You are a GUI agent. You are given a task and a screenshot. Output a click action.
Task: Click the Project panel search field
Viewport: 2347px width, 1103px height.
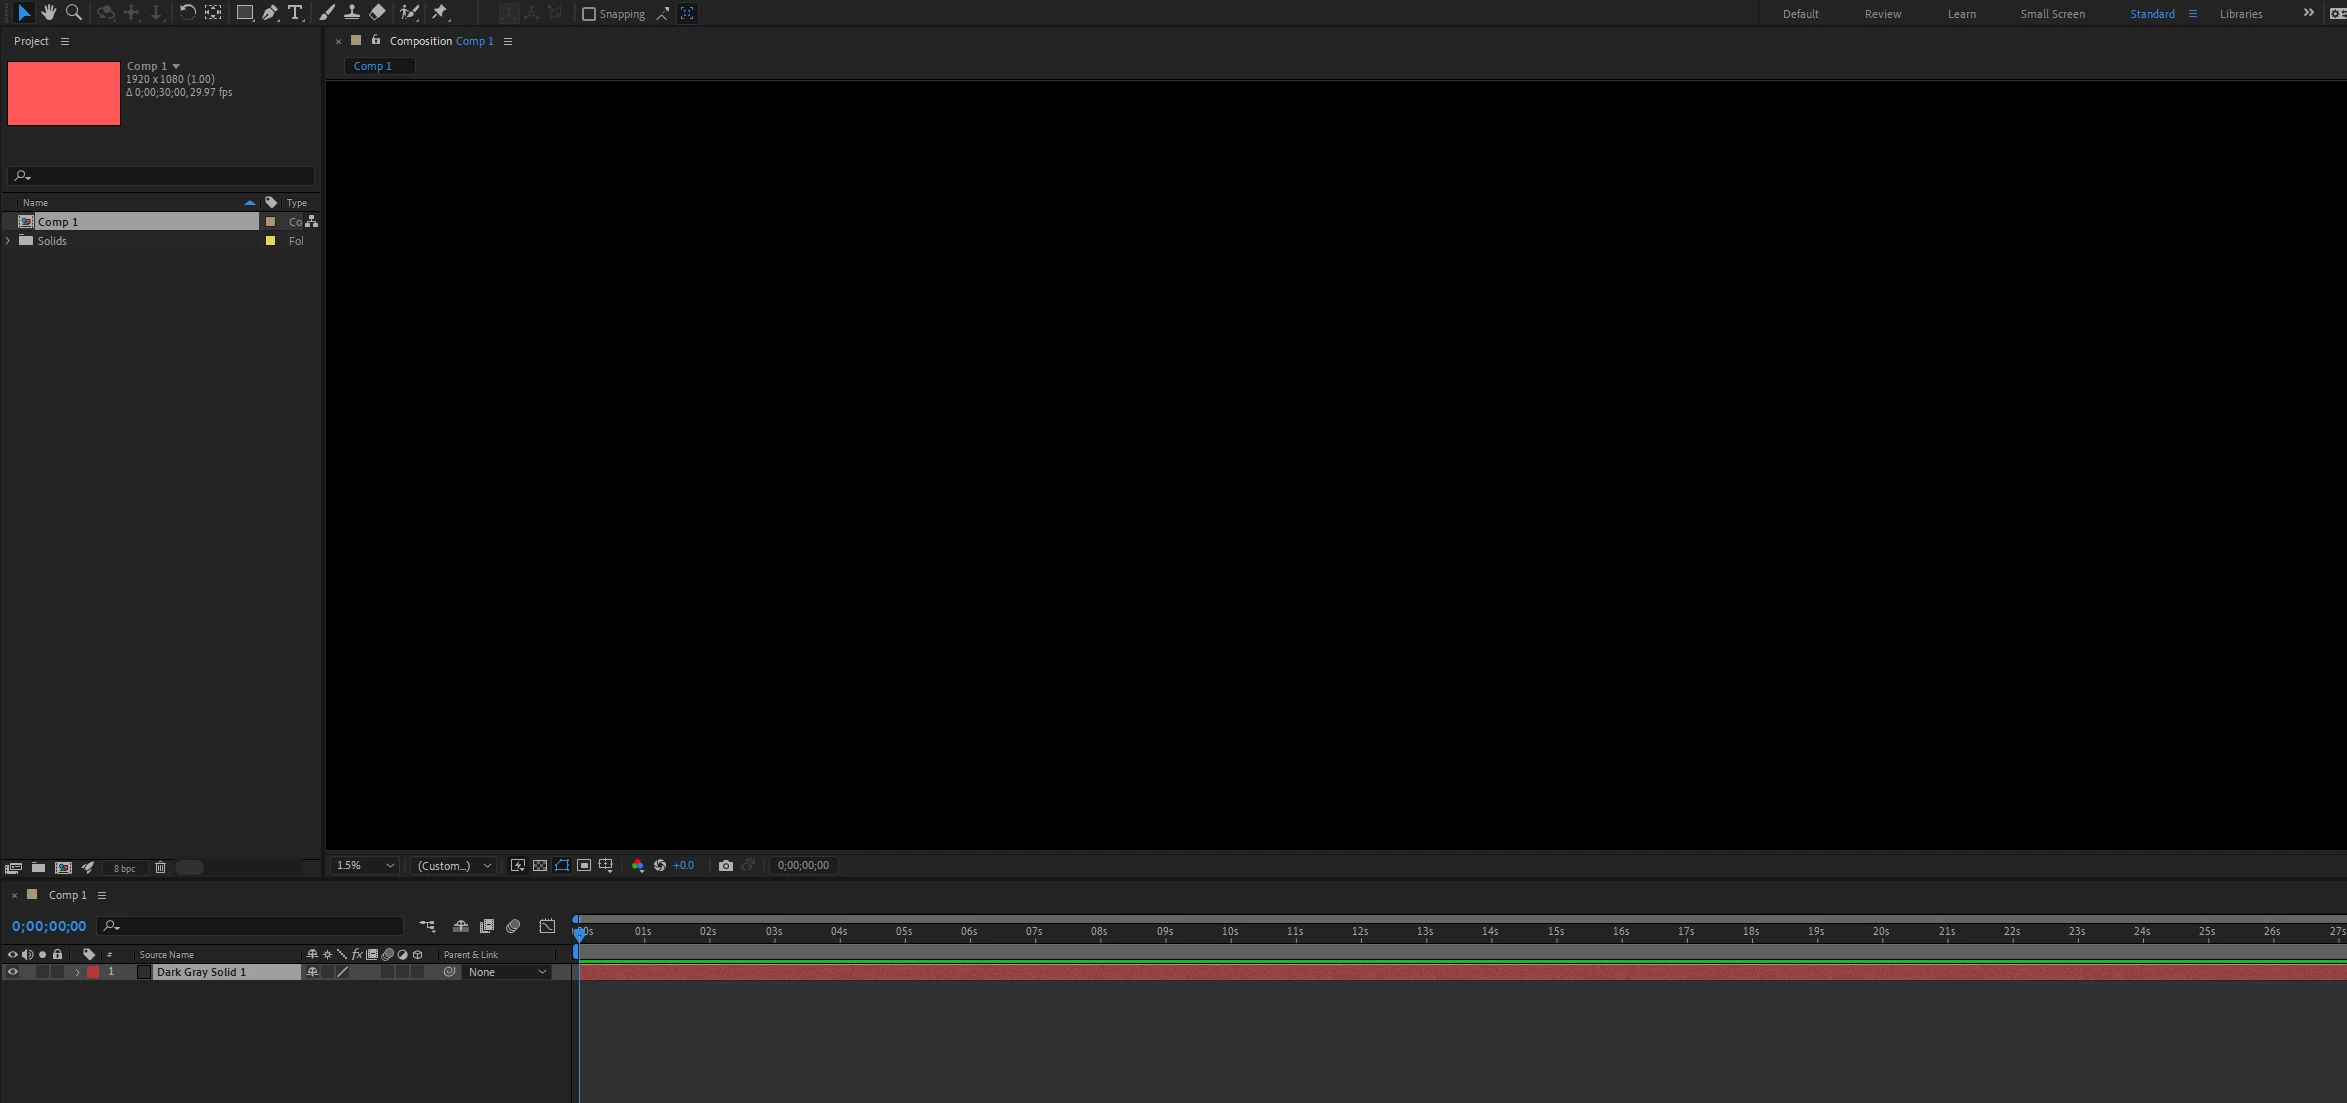coord(165,176)
